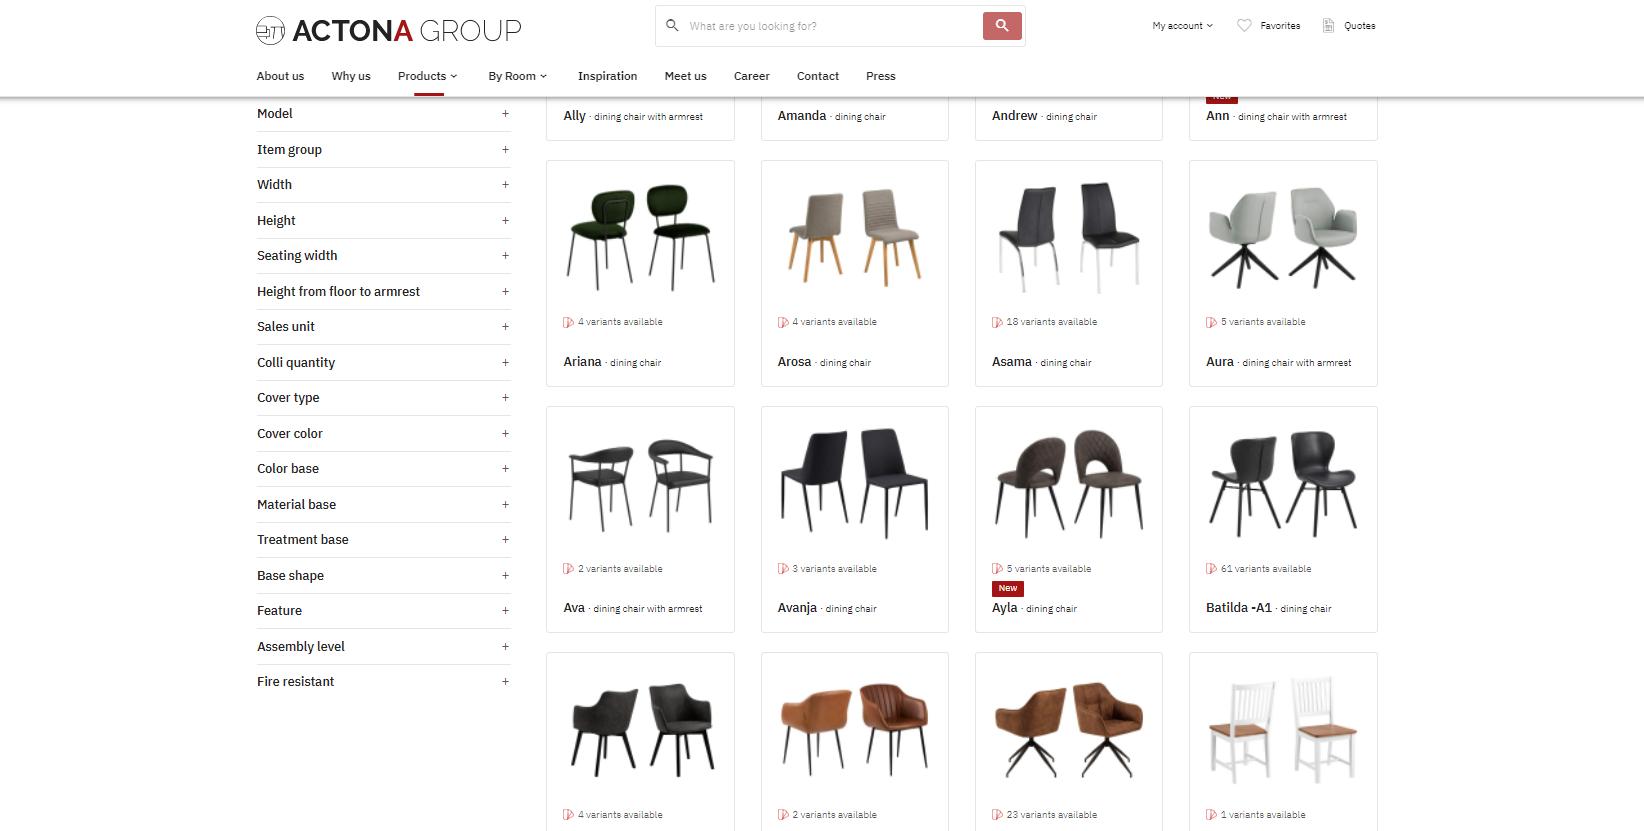Click the Ally chair name

[574, 116]
